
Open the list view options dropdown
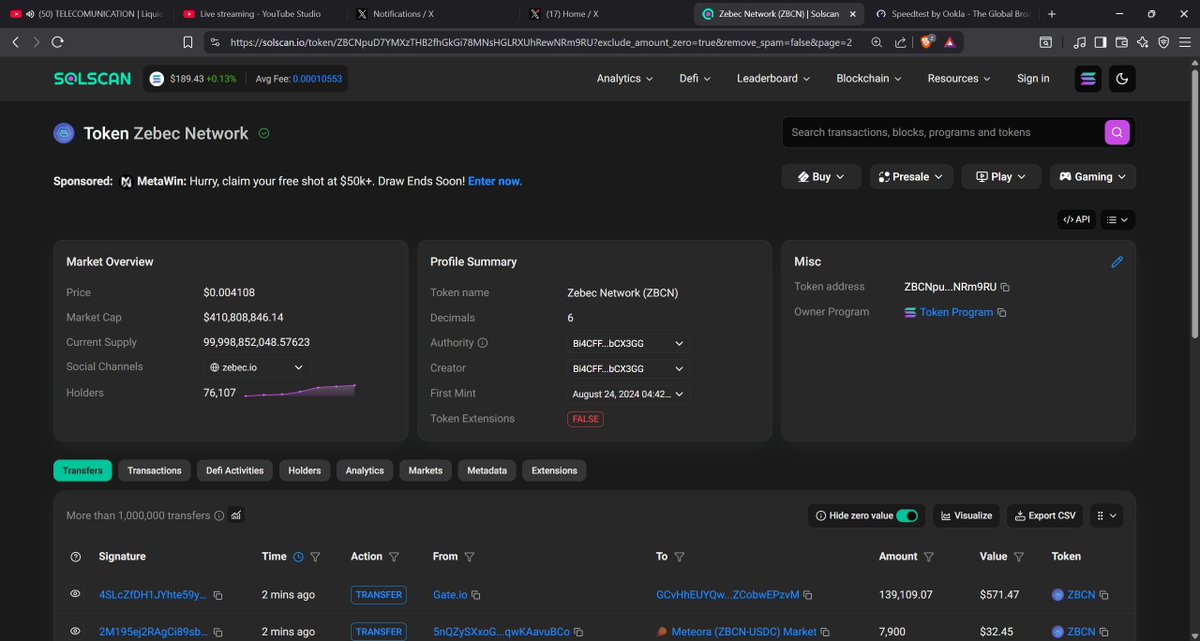[x=1118, y=220]
